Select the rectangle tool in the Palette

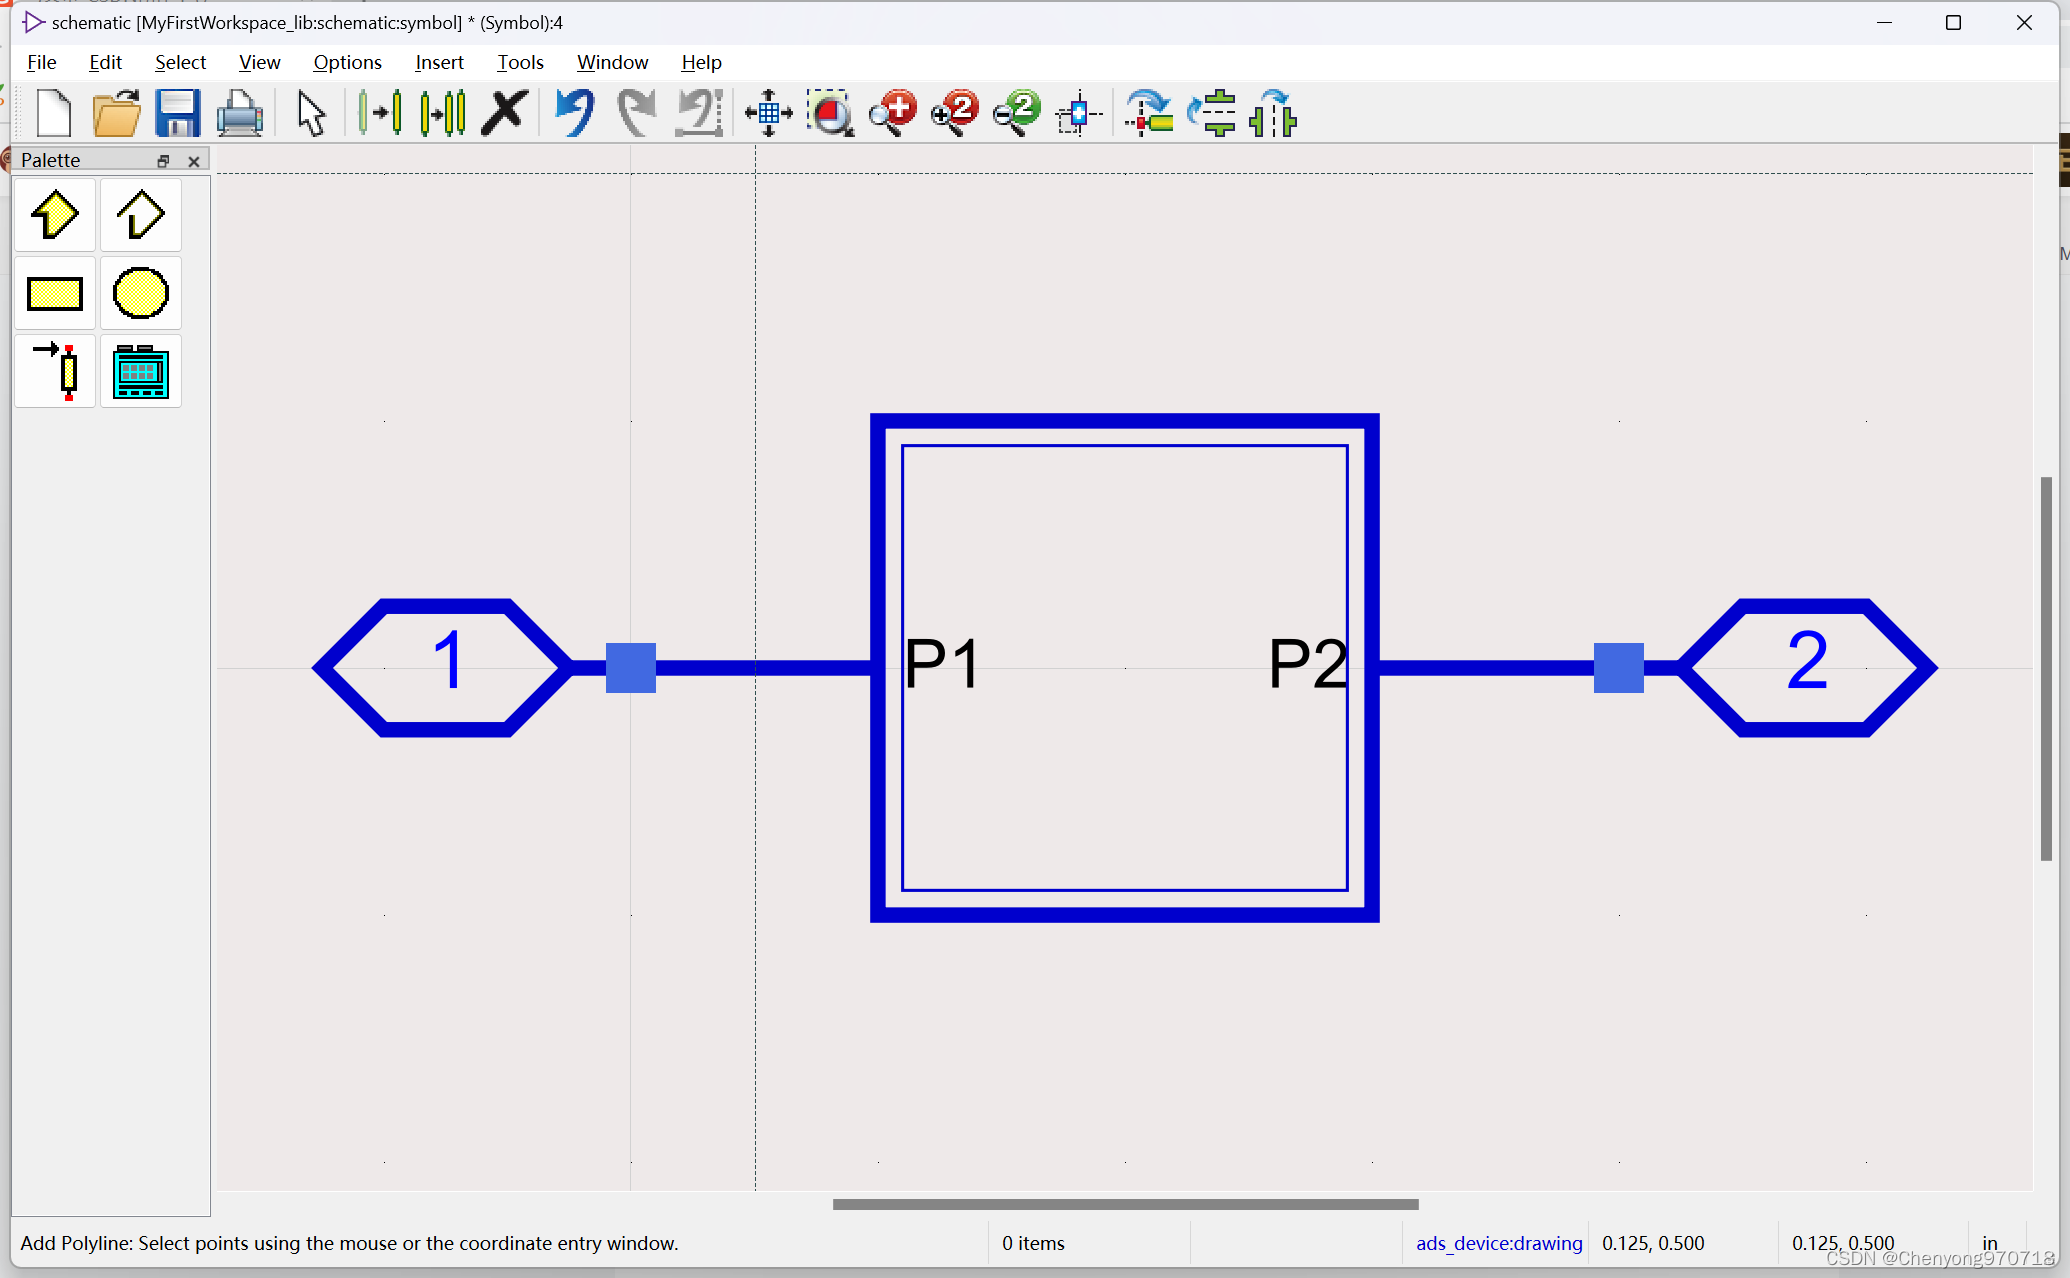pyautogui.click(x=55, y=293)
